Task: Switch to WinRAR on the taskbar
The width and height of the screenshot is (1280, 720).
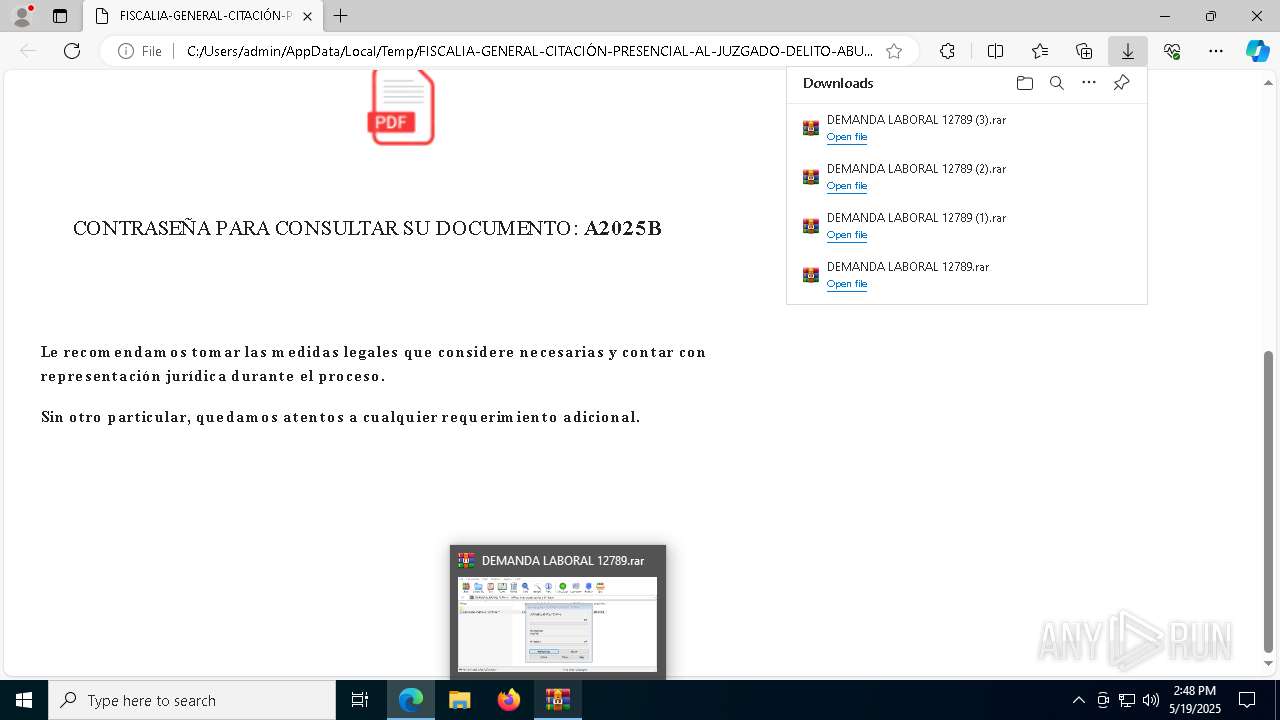Action: [x=557, y=700]
